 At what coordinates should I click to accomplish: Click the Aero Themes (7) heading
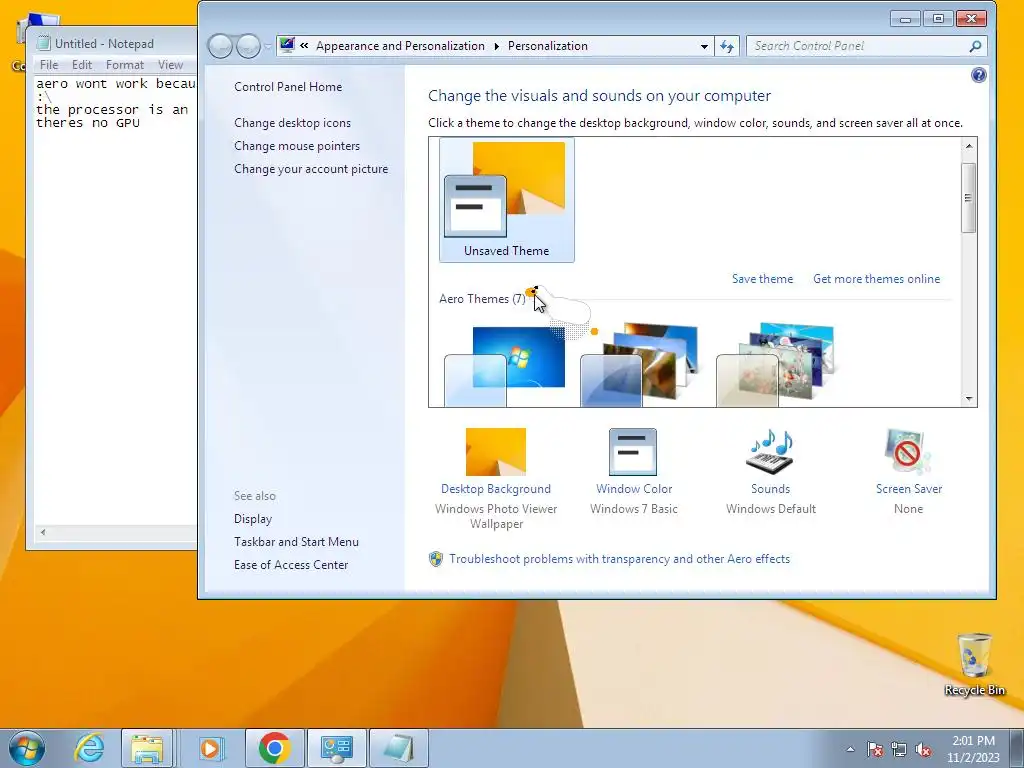482,298
